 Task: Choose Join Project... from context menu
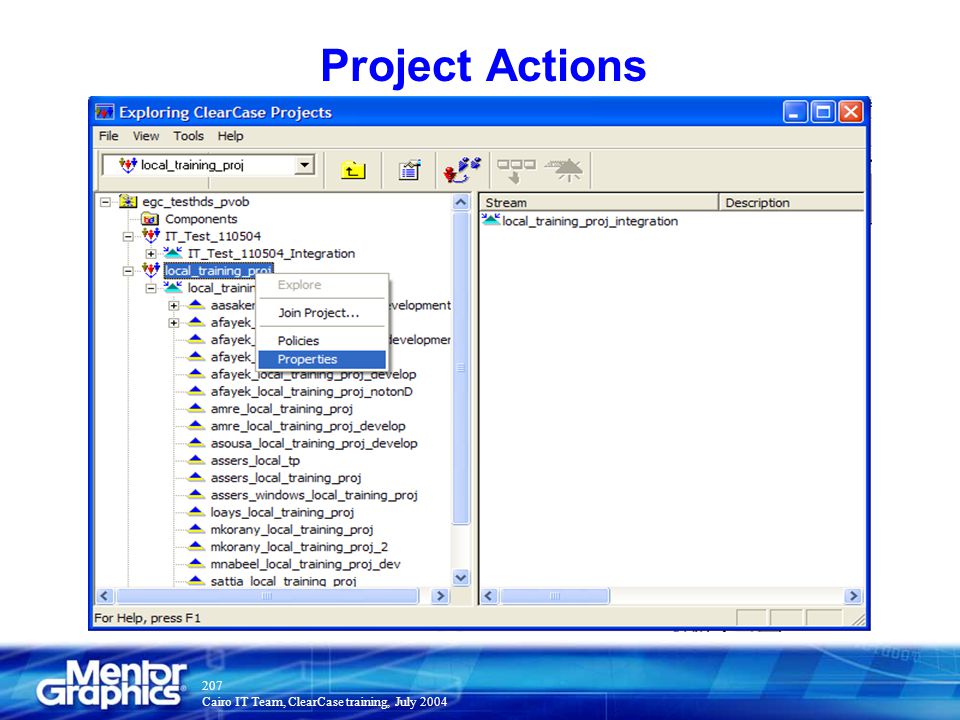pyautogui.click(x=323, y=313)
